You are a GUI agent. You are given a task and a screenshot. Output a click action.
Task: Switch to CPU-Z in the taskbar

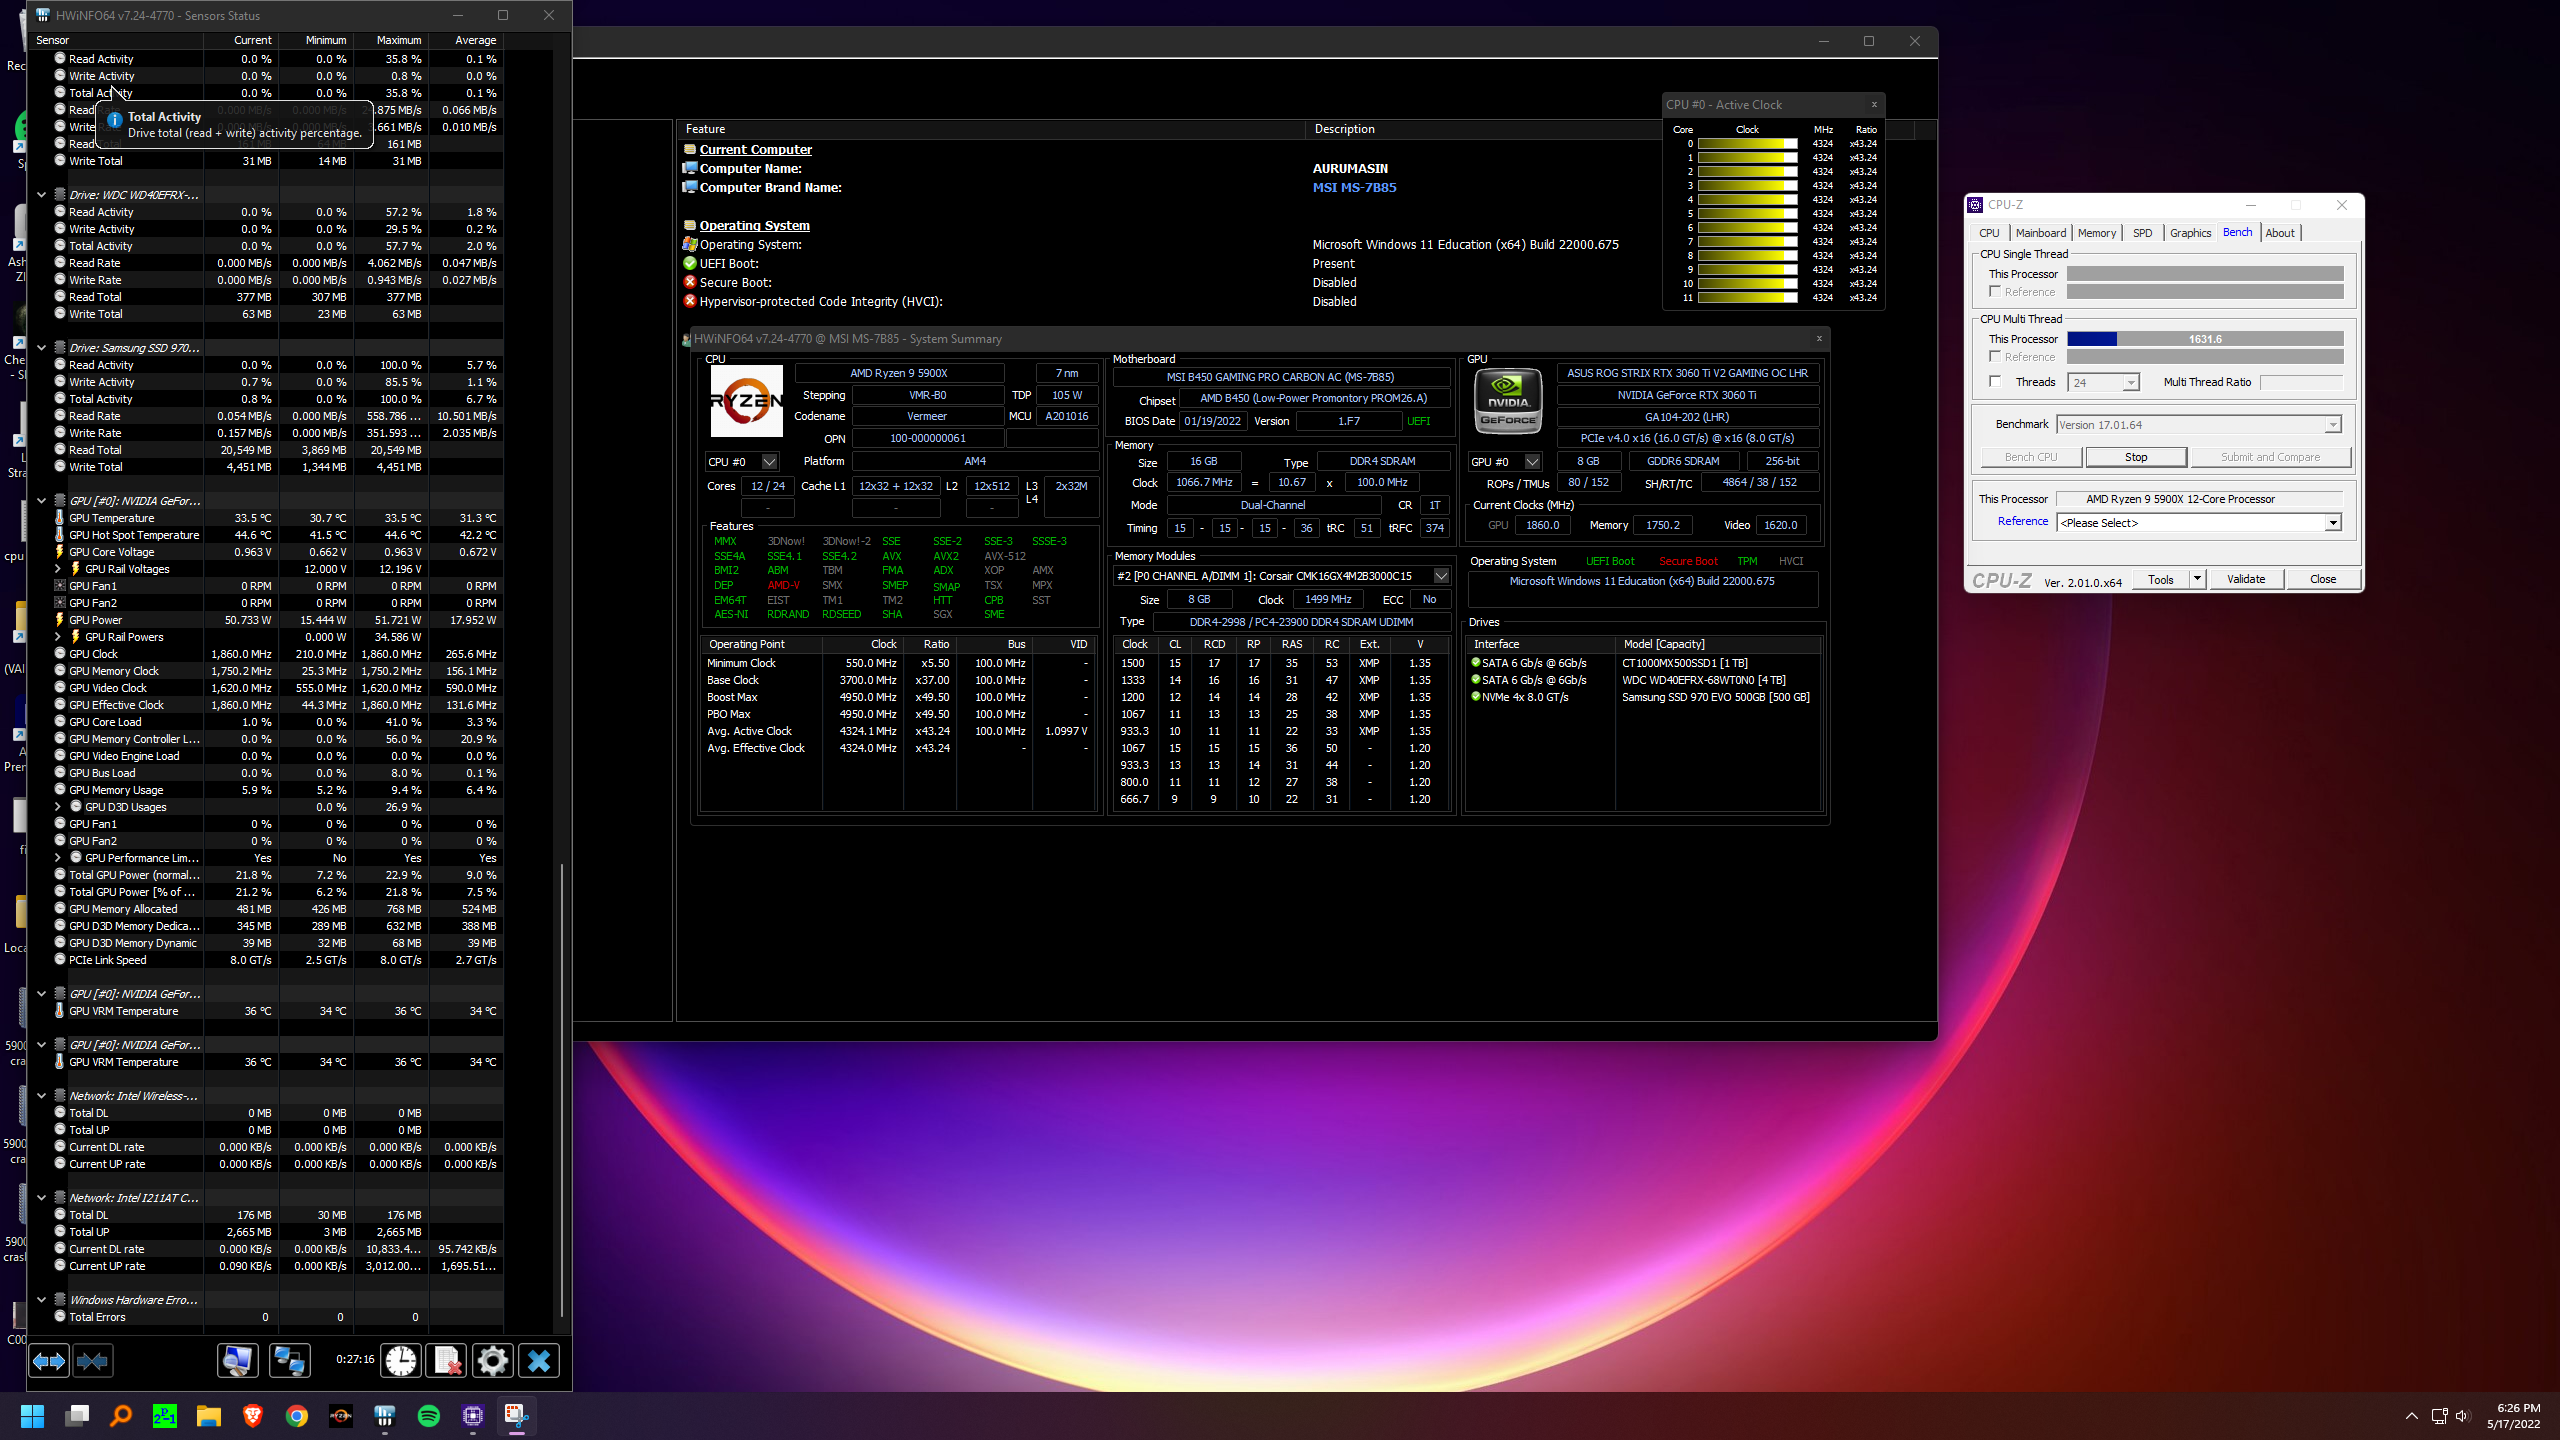point(473,1416)
